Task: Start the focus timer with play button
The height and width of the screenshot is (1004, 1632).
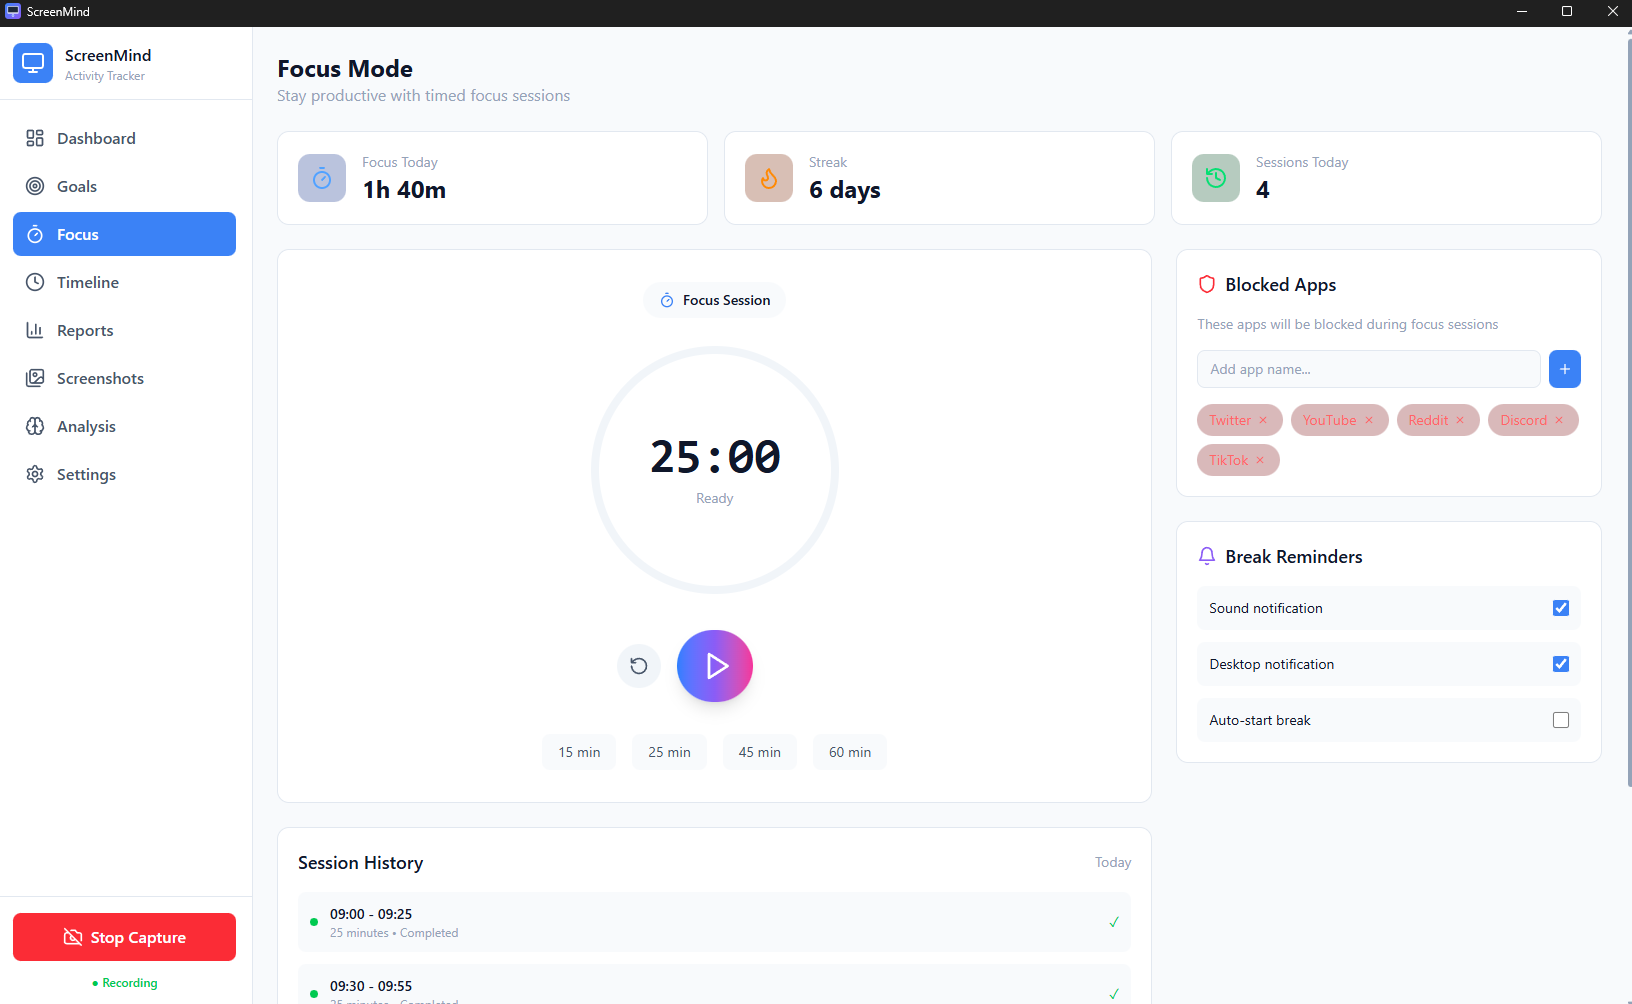Action: (x=714, y=666)
